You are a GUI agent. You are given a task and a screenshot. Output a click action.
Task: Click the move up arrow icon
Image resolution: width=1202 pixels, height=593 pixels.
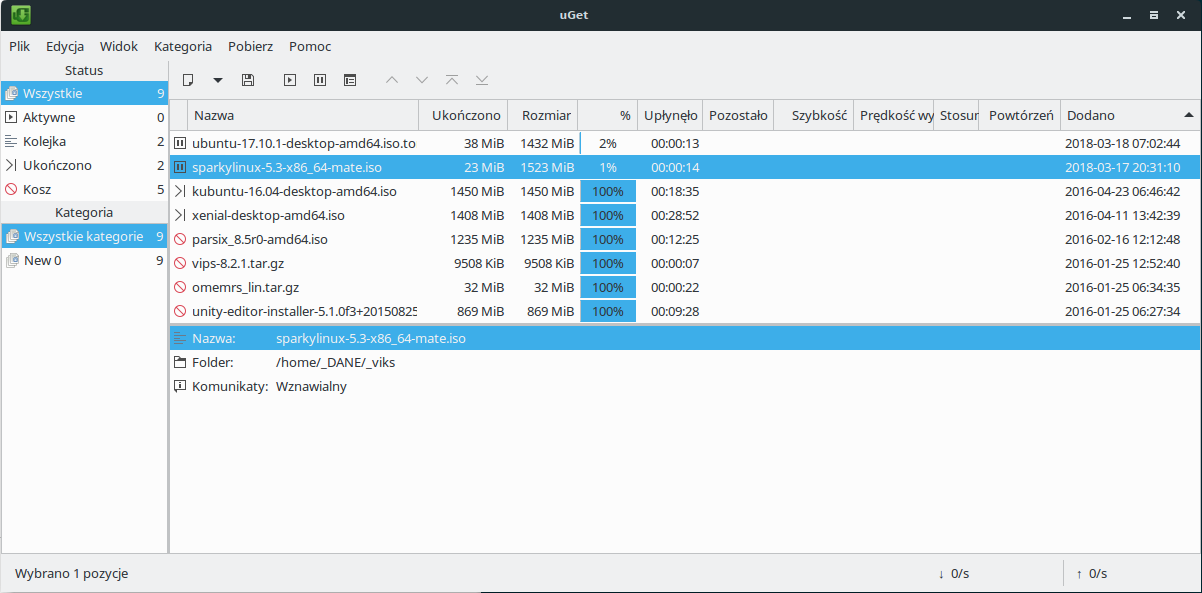click(x=392, y=79)
